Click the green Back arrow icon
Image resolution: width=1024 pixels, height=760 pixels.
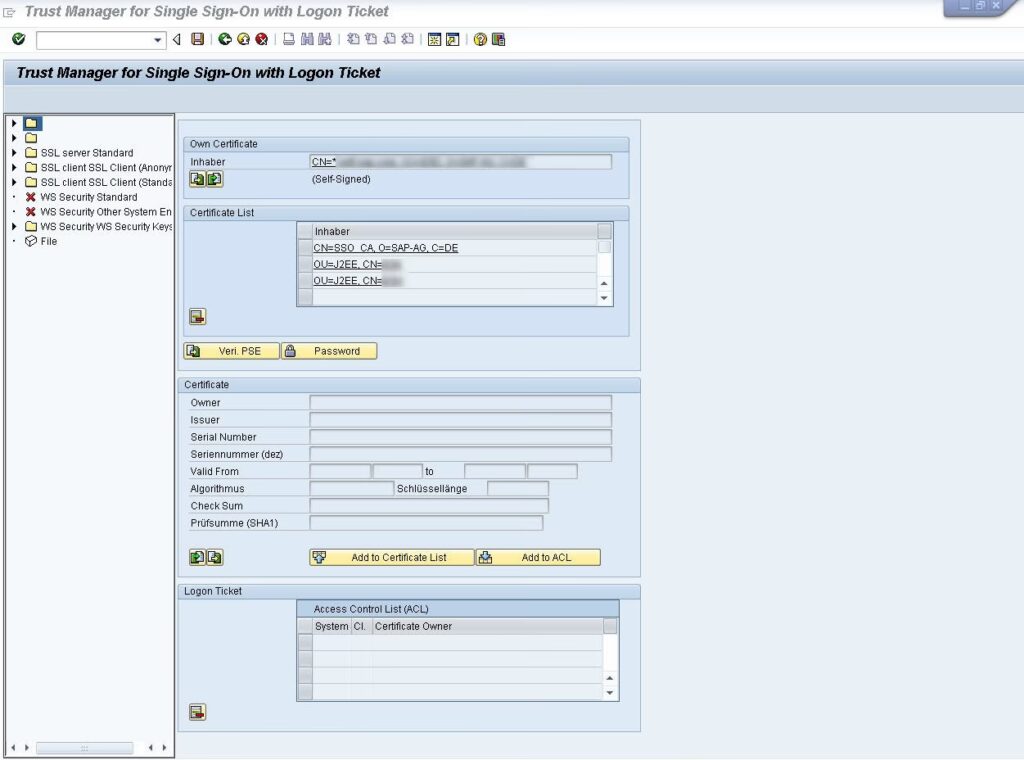[x=223, y=40]
